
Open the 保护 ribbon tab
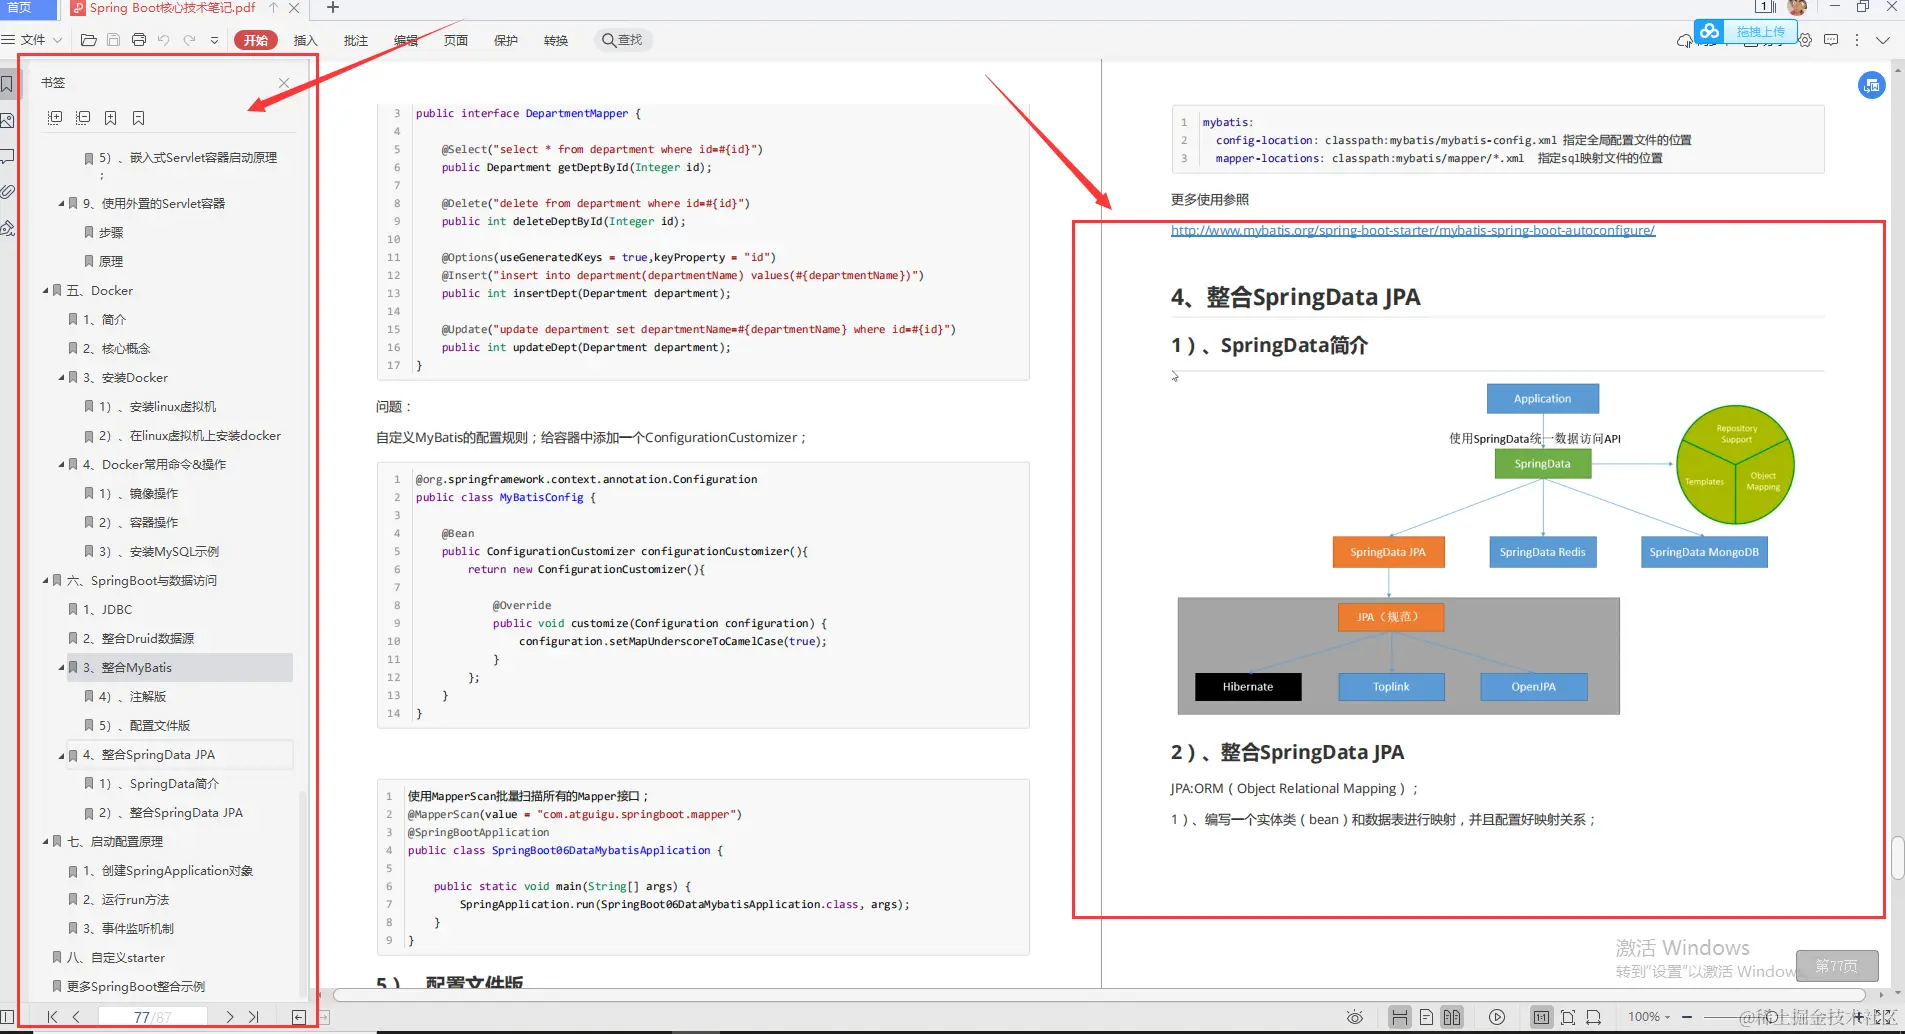pyautogui.click(x=506, y=41)
